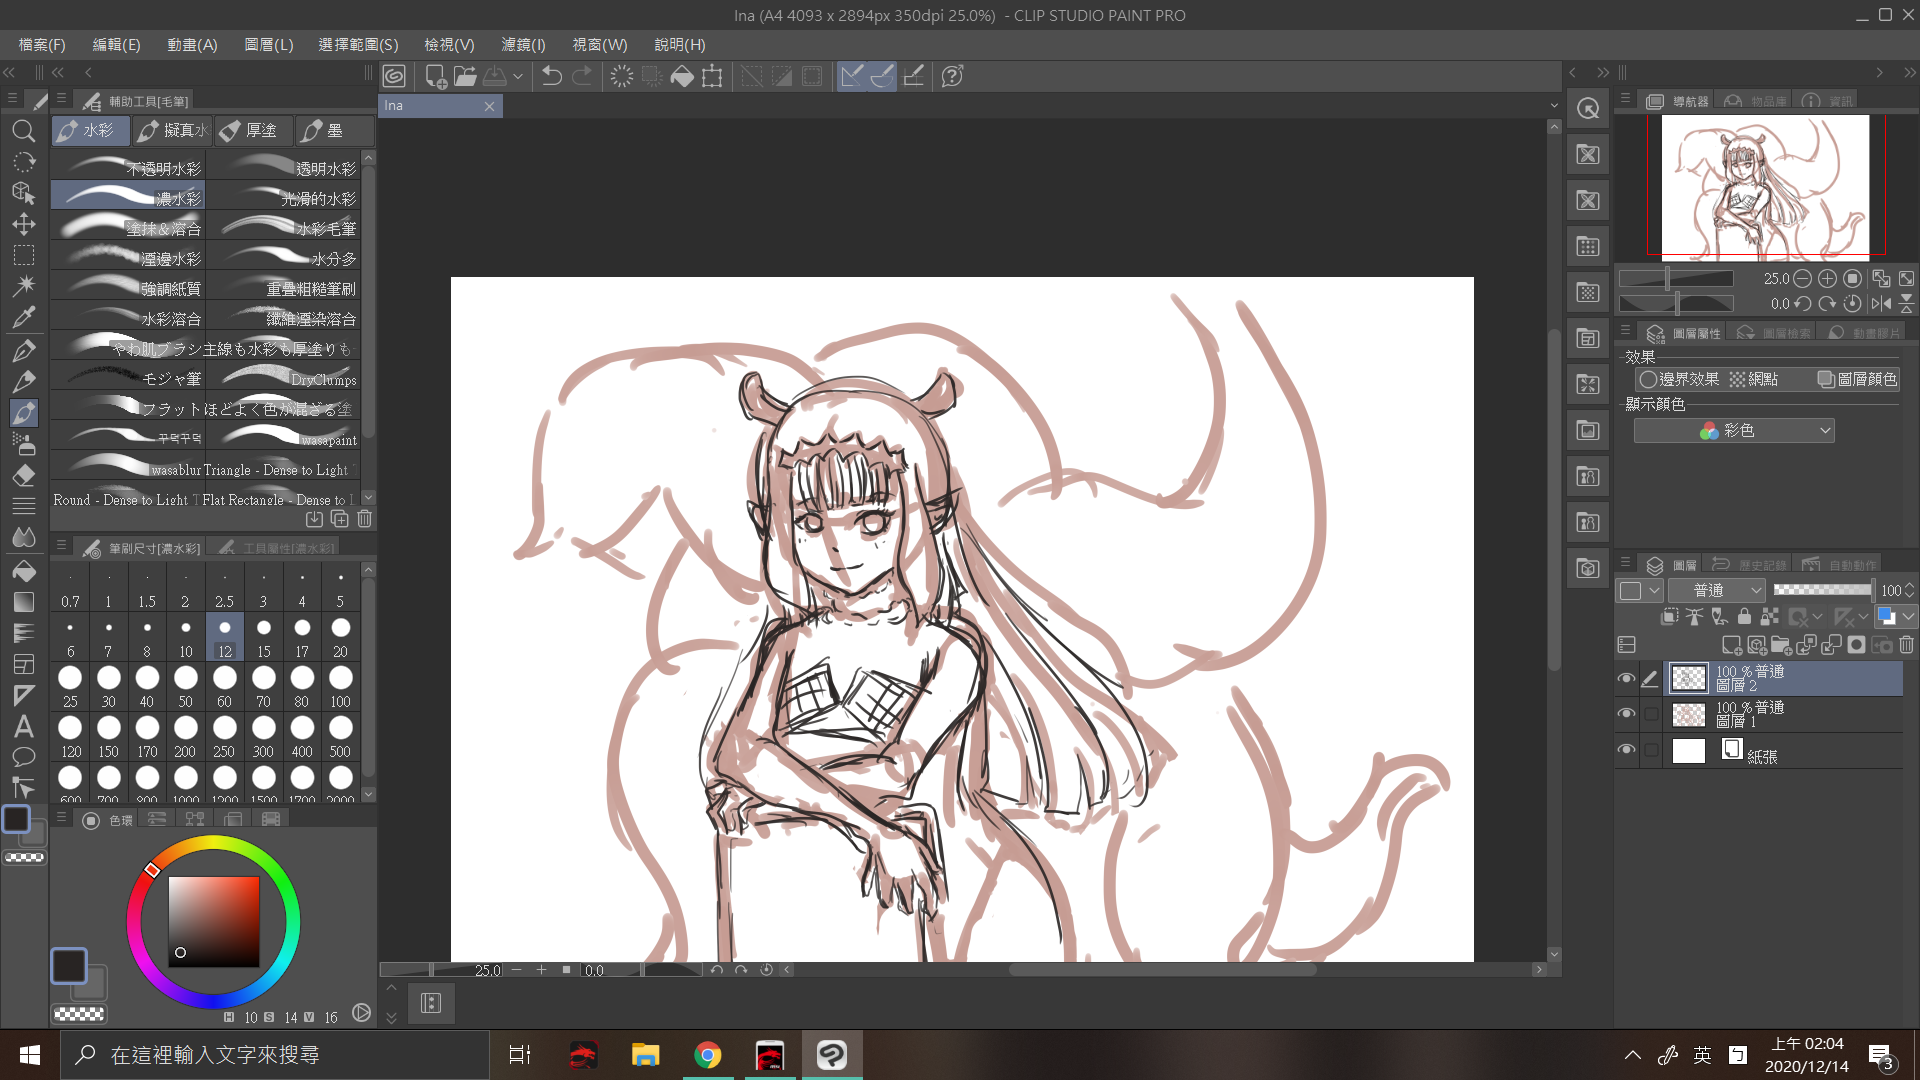Click the New canvas icon
1920x1080 pixels.
click(435, 76)
